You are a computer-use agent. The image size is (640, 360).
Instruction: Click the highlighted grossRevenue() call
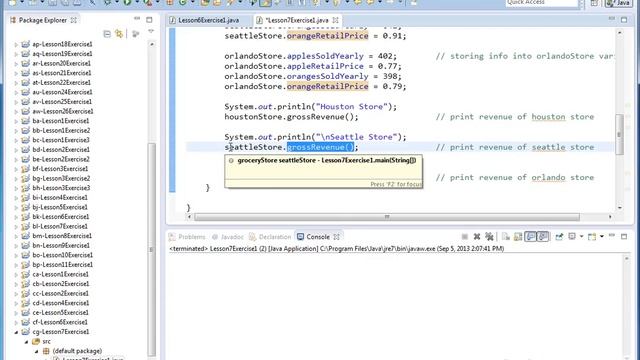320,147
